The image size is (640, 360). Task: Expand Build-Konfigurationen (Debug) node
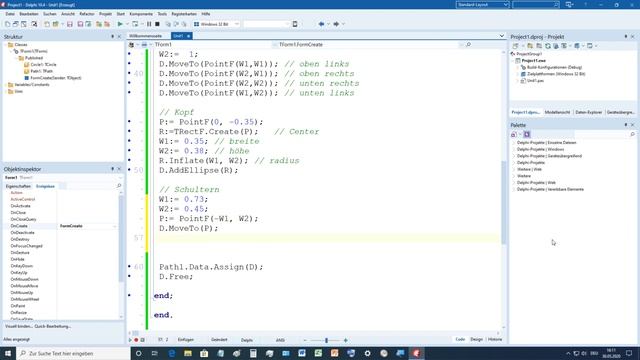[x=518, y=67]
